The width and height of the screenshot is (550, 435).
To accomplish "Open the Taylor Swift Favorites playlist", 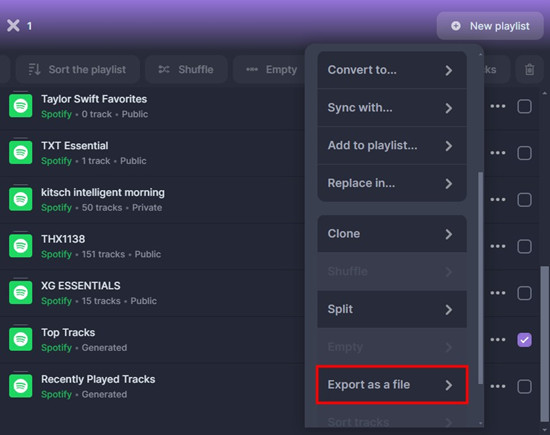I will [94, 99].
